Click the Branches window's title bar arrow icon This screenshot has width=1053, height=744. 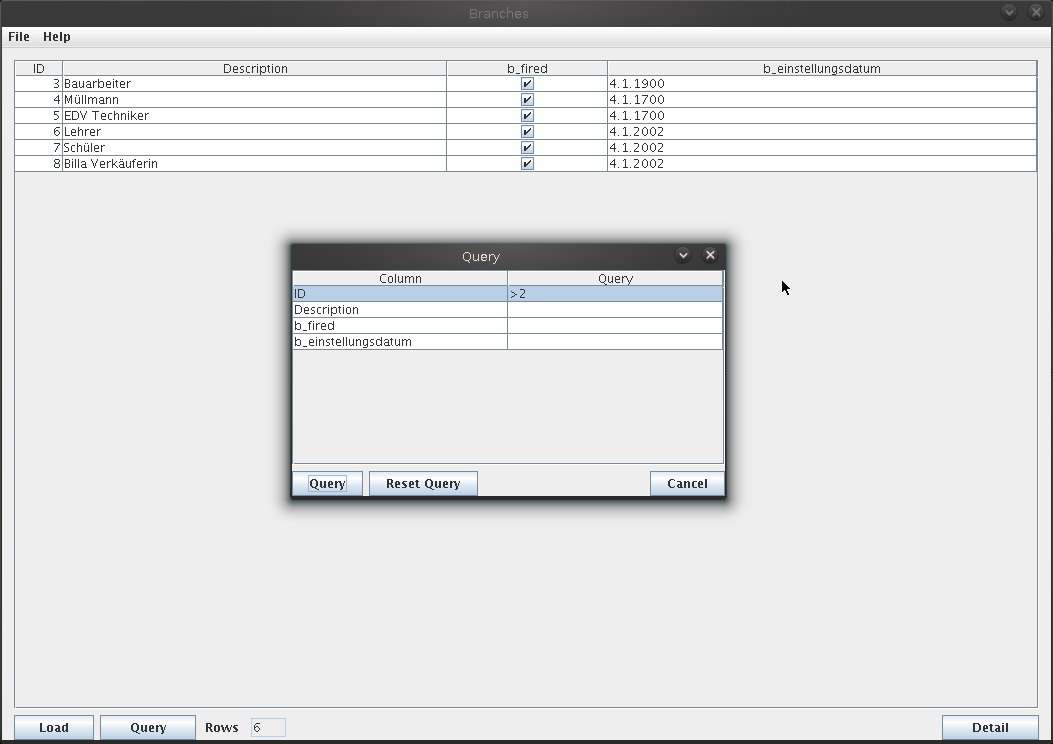1009,12
